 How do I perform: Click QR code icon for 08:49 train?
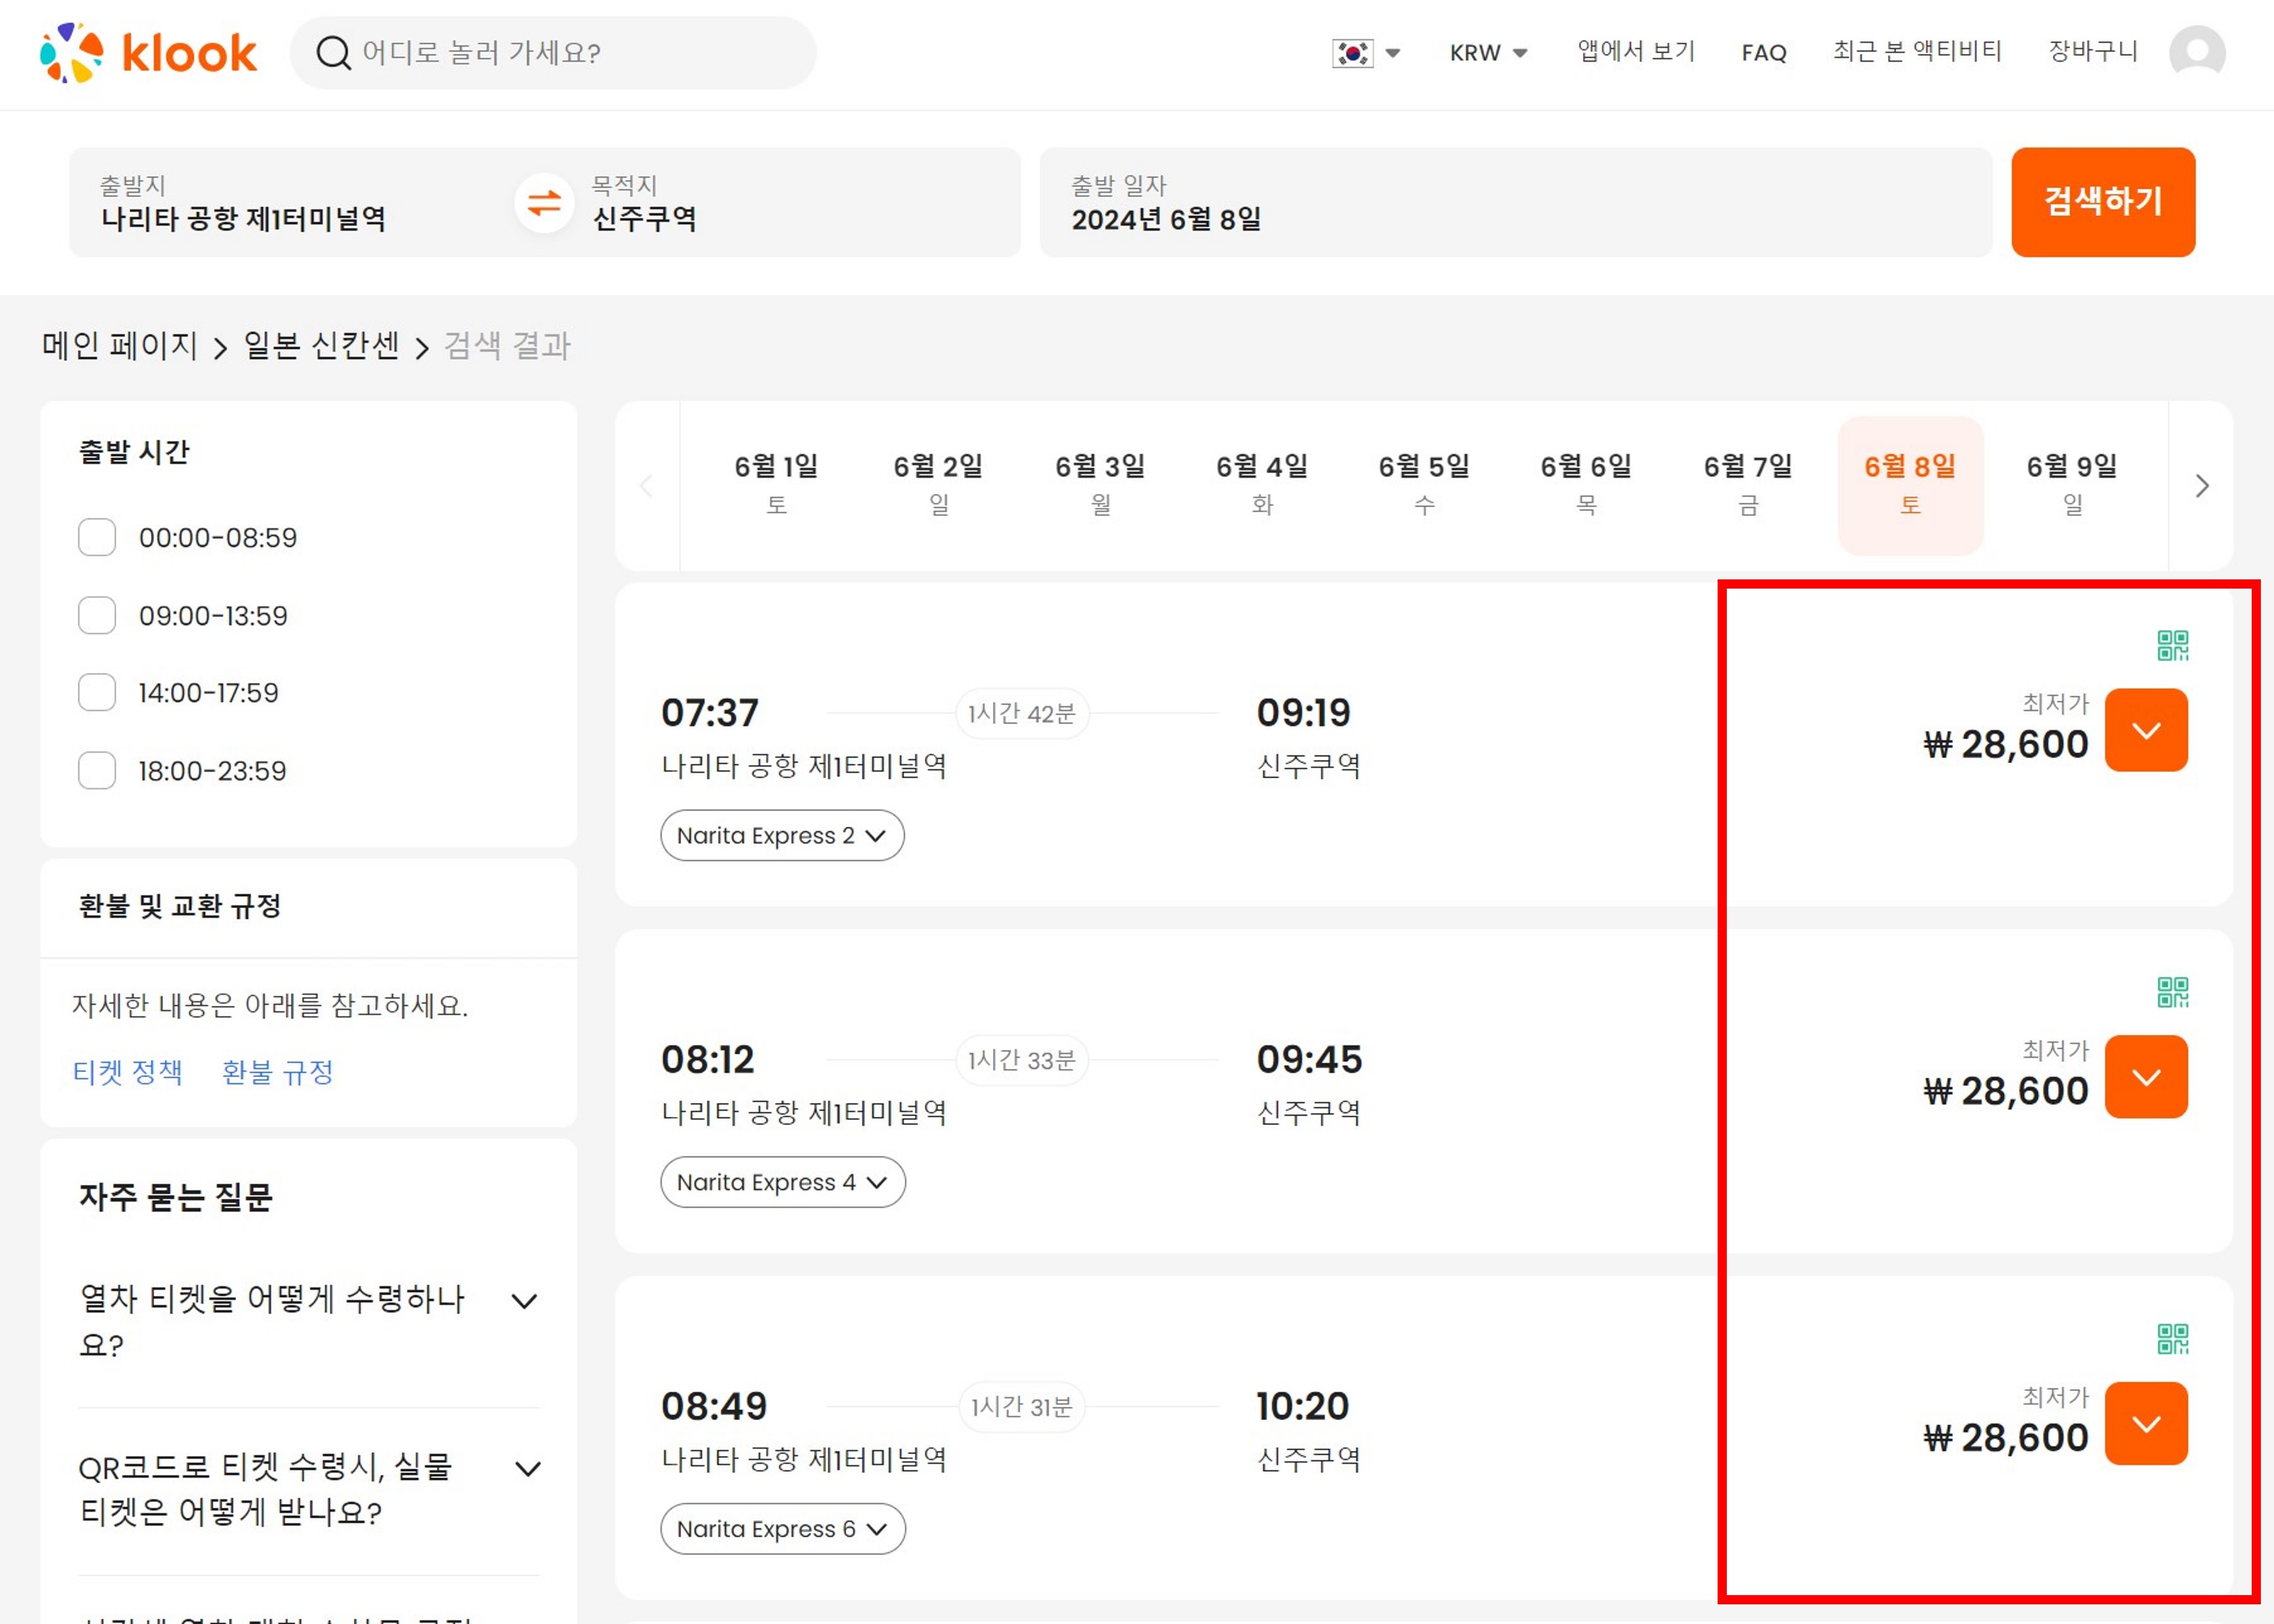(x=2172, y=1339)
